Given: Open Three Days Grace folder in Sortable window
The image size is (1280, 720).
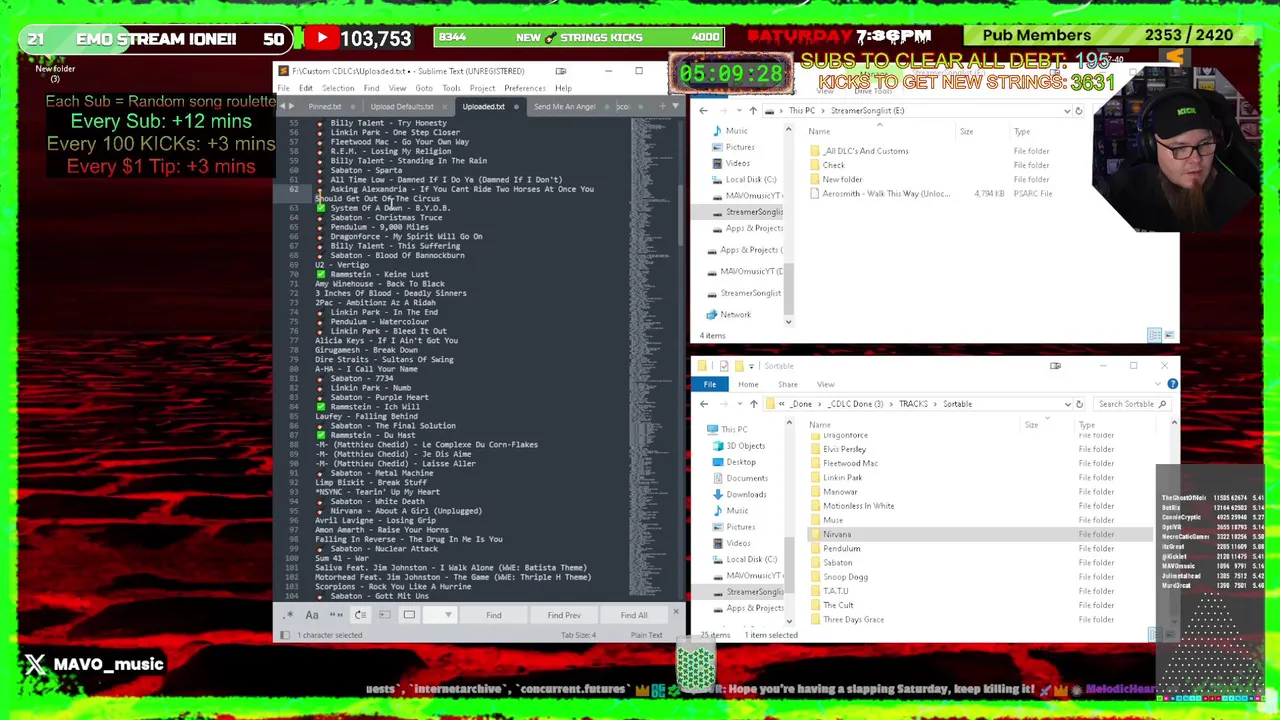Looking at the screenshot, I should [x=853, y=619].
